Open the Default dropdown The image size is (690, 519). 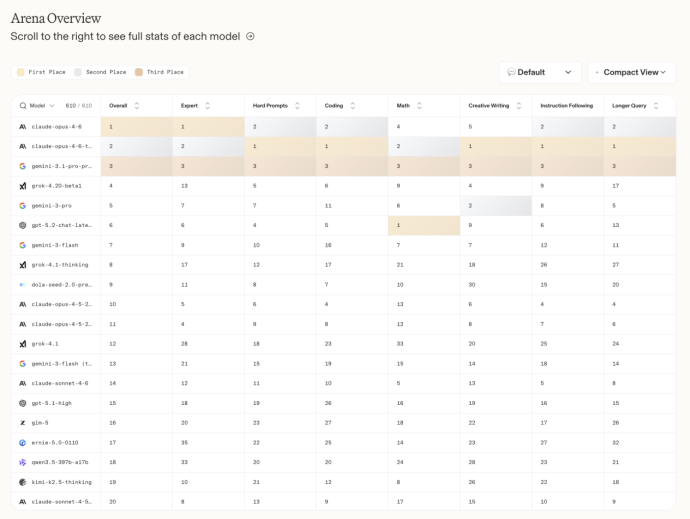pyautogui.click(x=540, y=72)
